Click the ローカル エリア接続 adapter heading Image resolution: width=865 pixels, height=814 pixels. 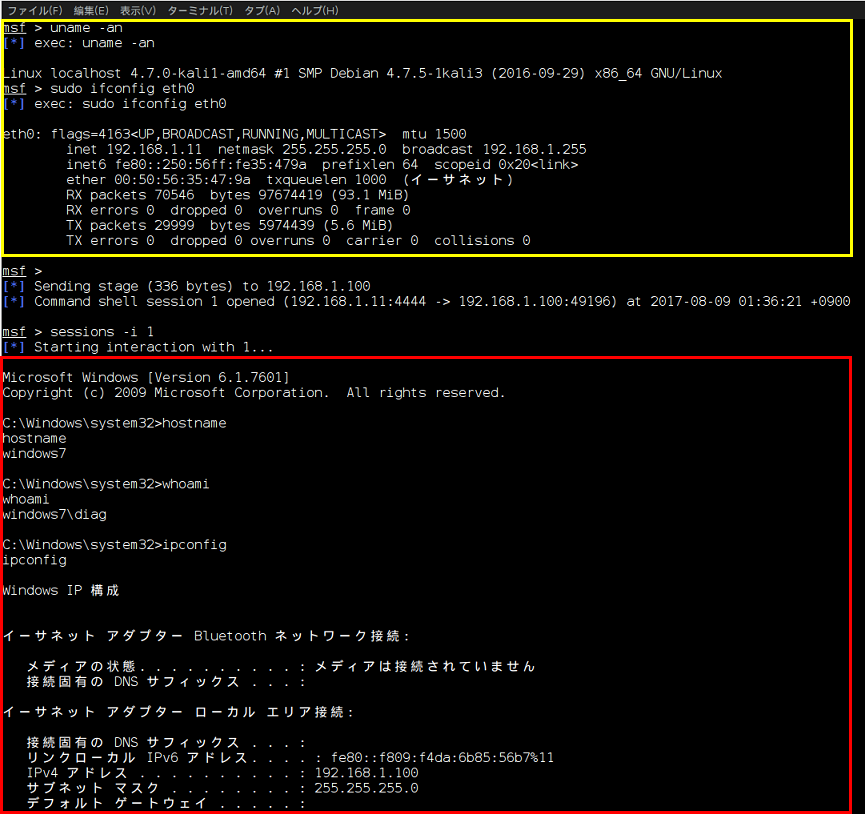click(178, 712)
